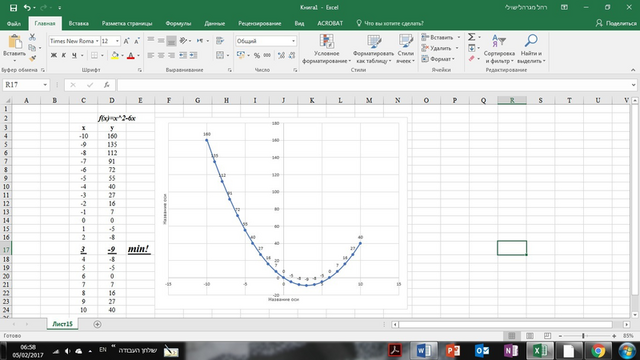Open Sort and Filter (Сортировка и фильтр)
The width and height of the screenshot is (640, 360).
coord(499,49)
